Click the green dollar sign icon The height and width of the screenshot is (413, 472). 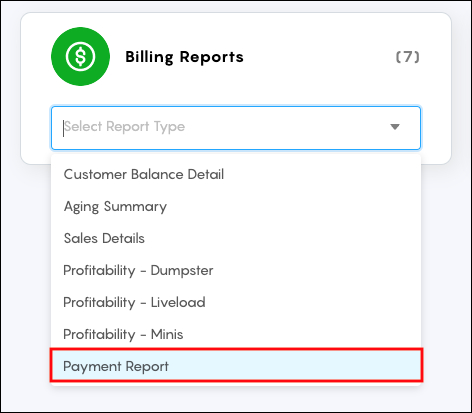[x=80, y=56]
